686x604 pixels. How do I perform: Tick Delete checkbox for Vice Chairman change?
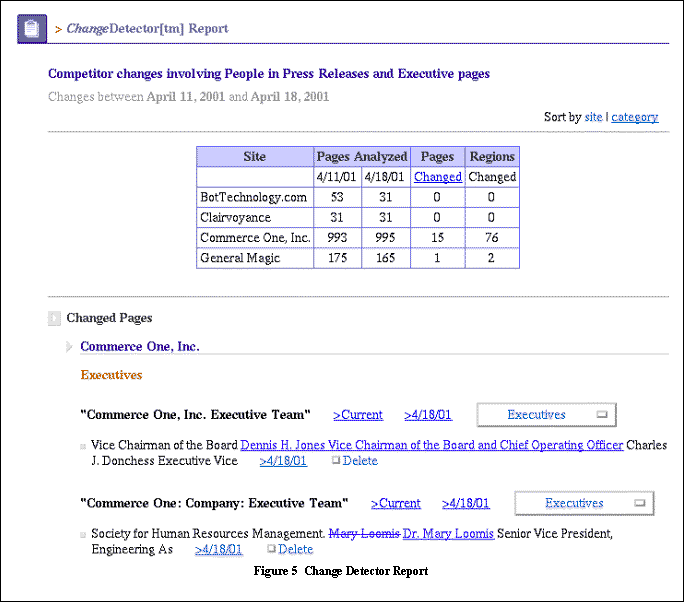coord(336,460)
